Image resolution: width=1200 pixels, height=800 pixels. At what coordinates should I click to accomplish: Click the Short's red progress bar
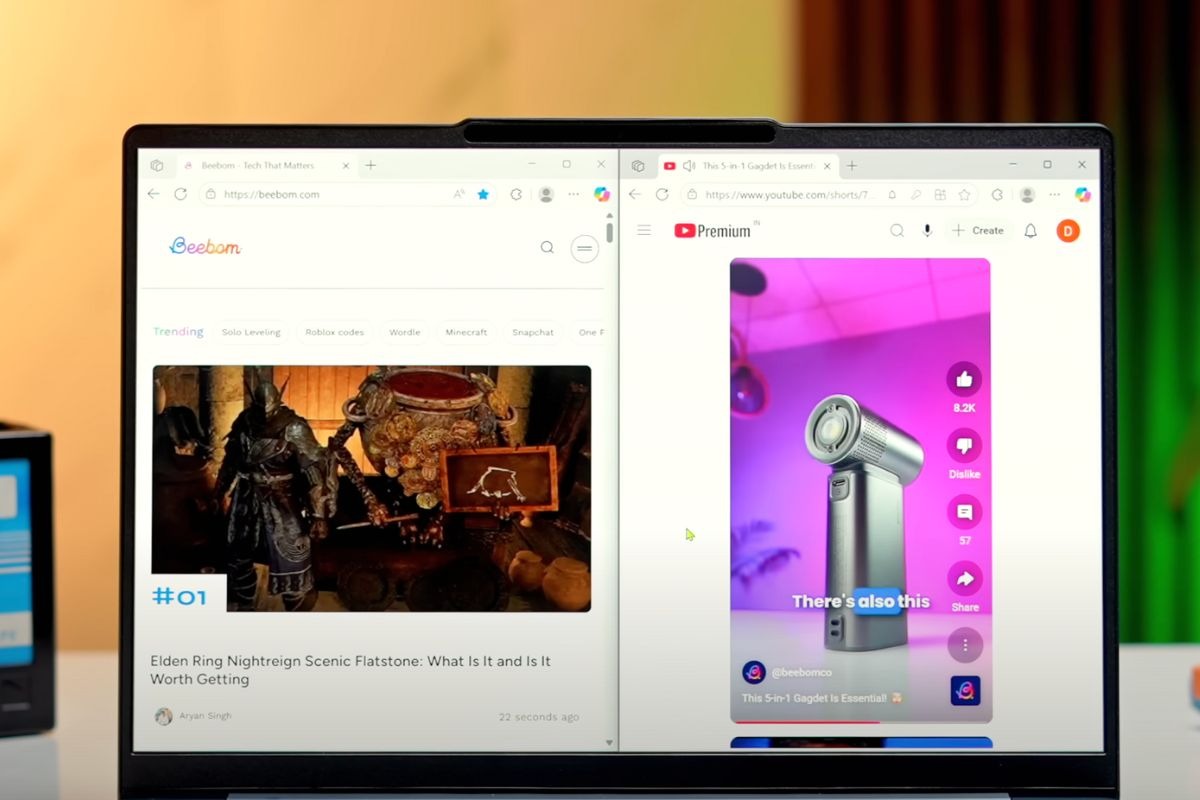pyautogui.click(x=805, y=721)
